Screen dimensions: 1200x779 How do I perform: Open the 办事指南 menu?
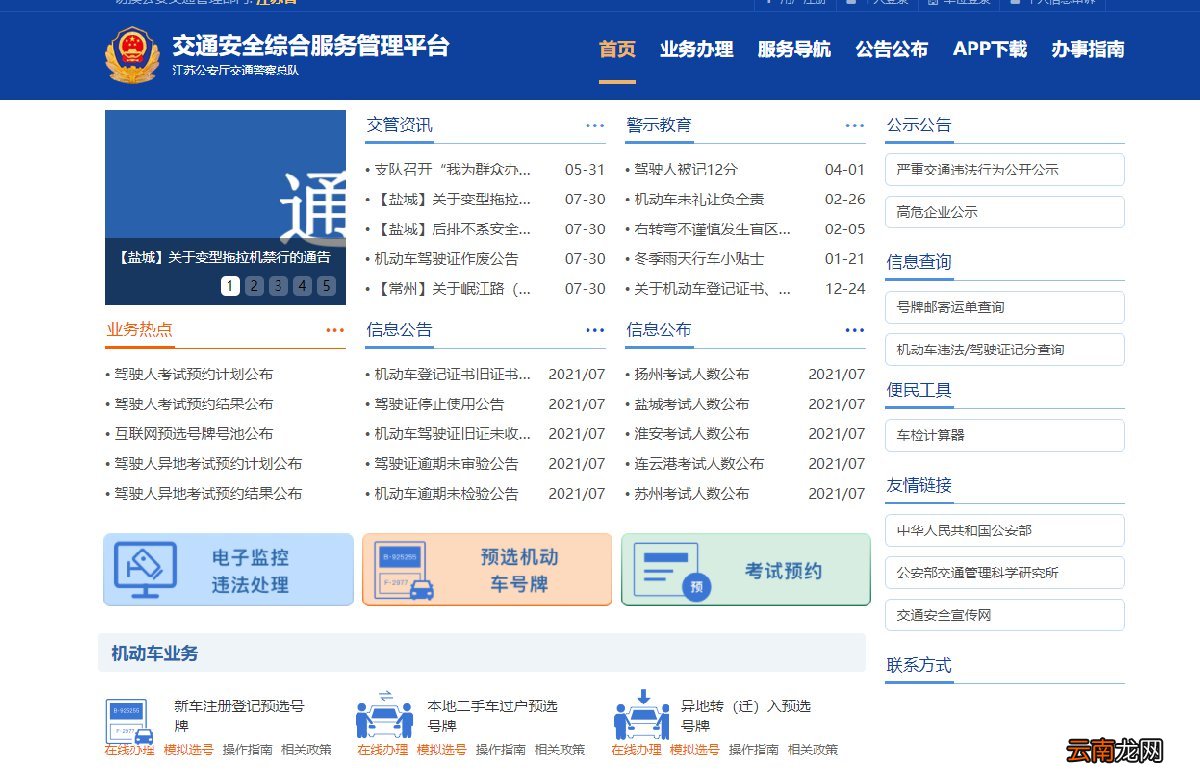1088,49
